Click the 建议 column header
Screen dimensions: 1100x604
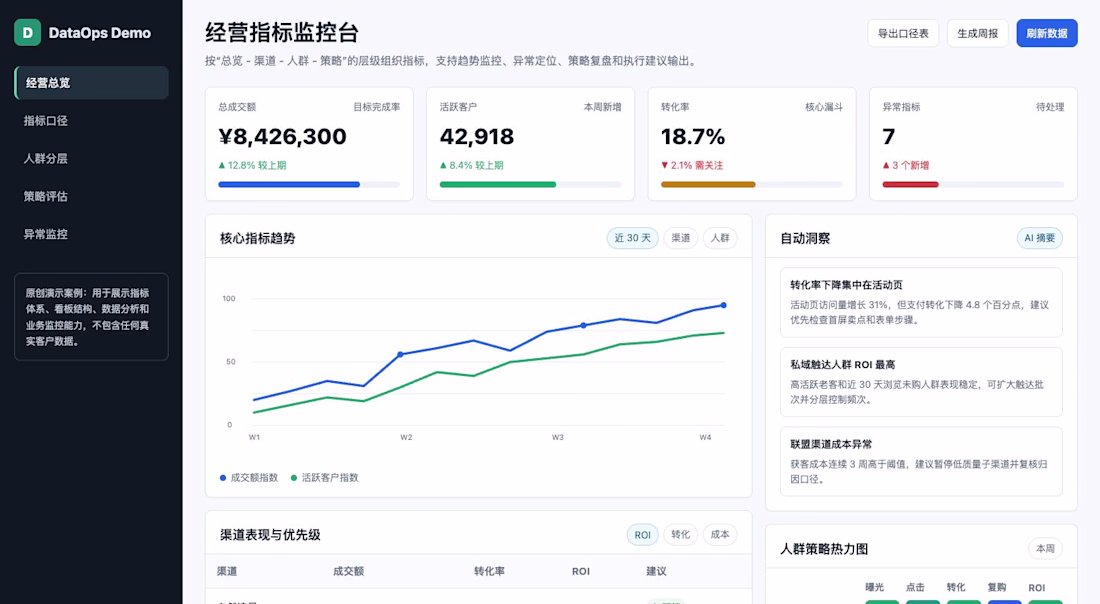[656, 571]
